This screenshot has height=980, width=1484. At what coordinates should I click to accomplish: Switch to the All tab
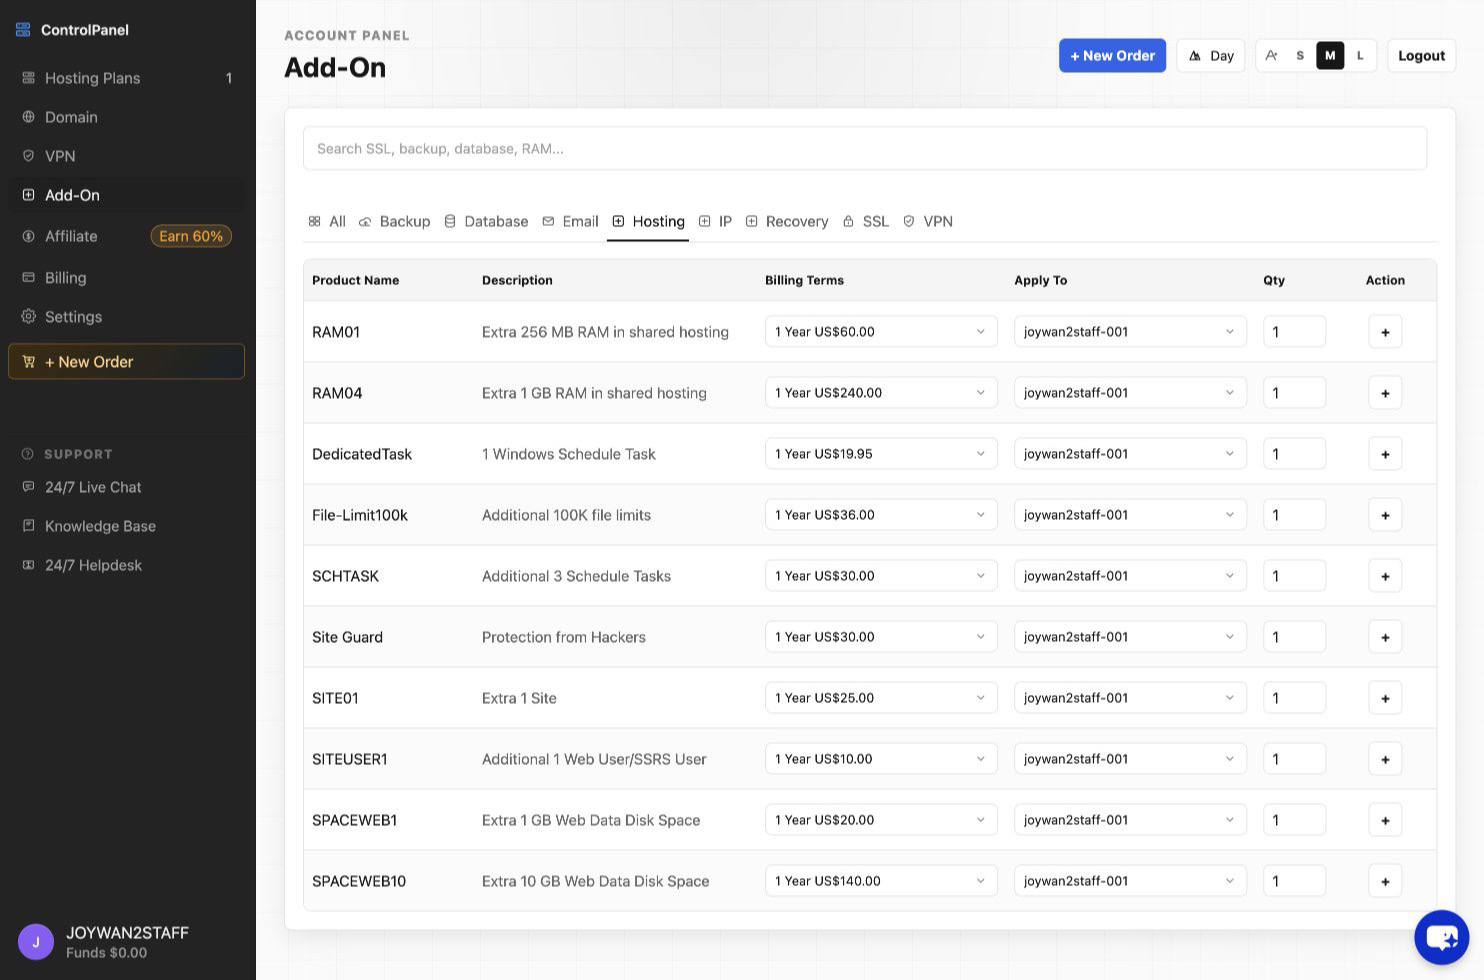(x=327, y=221)
